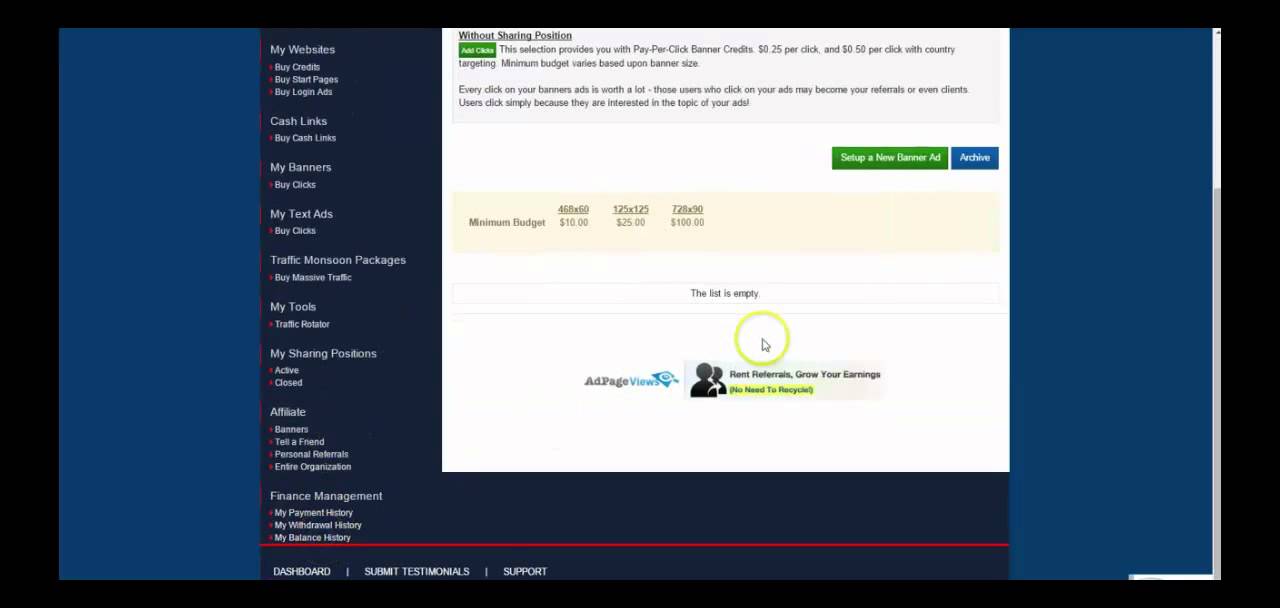1280x608 pixels.
Task: Open SUPPORT in footer menu
Action: tap(525, 571)
